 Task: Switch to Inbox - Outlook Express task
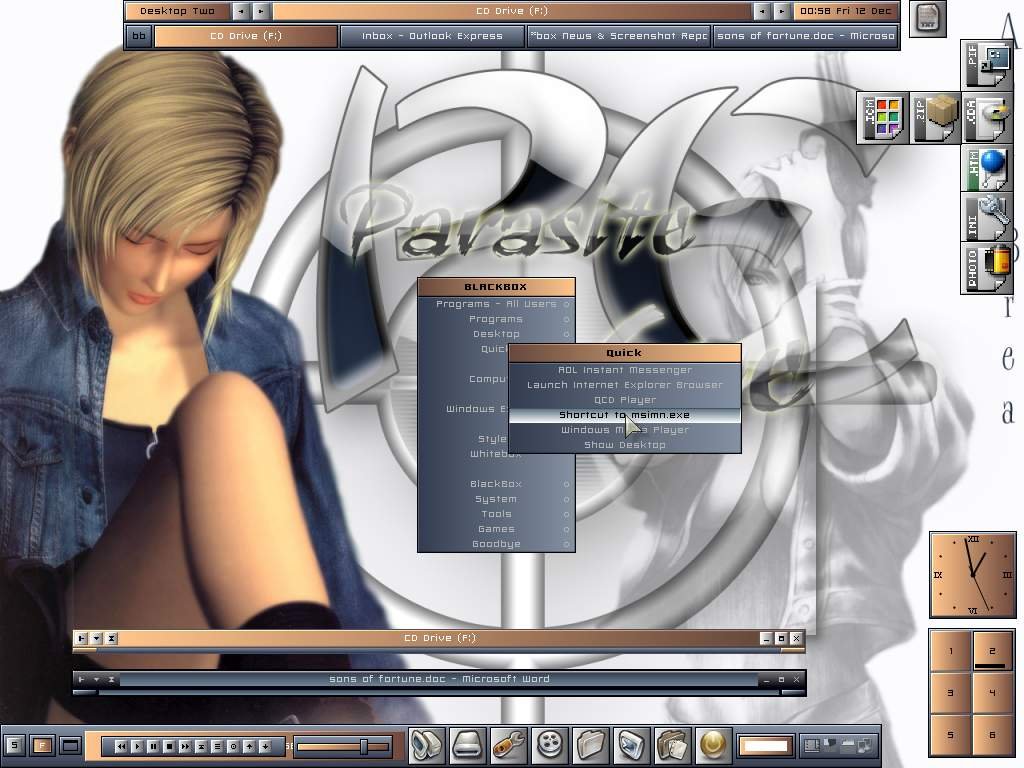(x=432, y=36)
